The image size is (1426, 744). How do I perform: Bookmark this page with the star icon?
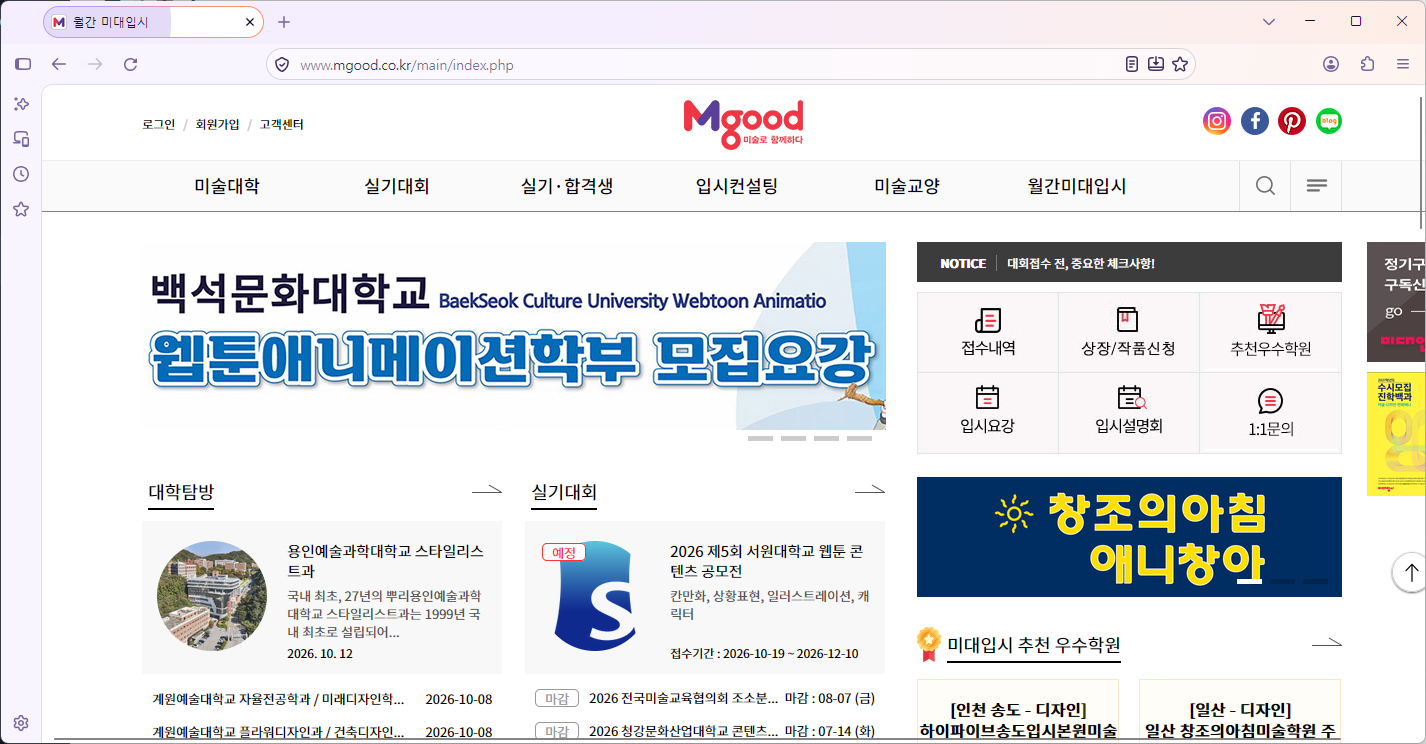1180,64
